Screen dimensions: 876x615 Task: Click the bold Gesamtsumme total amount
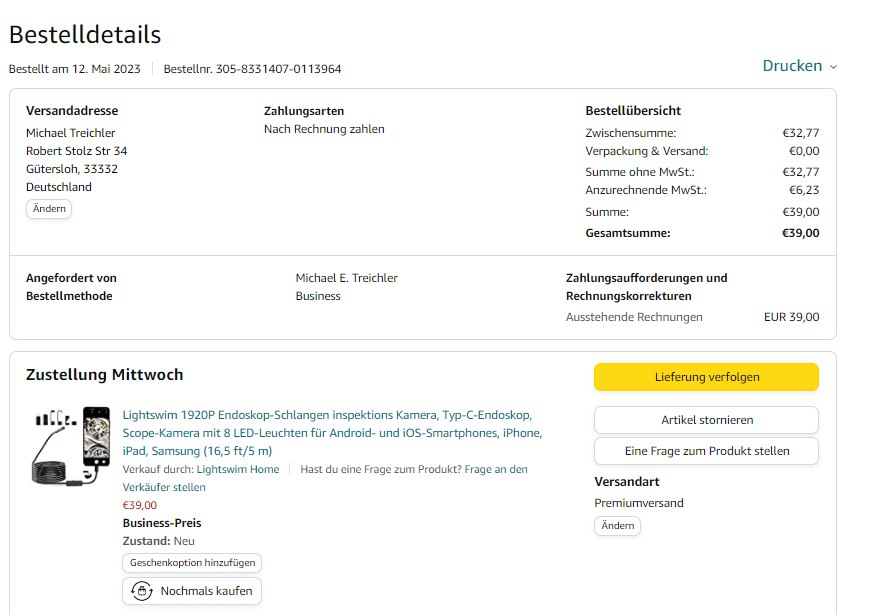(800, 233)
